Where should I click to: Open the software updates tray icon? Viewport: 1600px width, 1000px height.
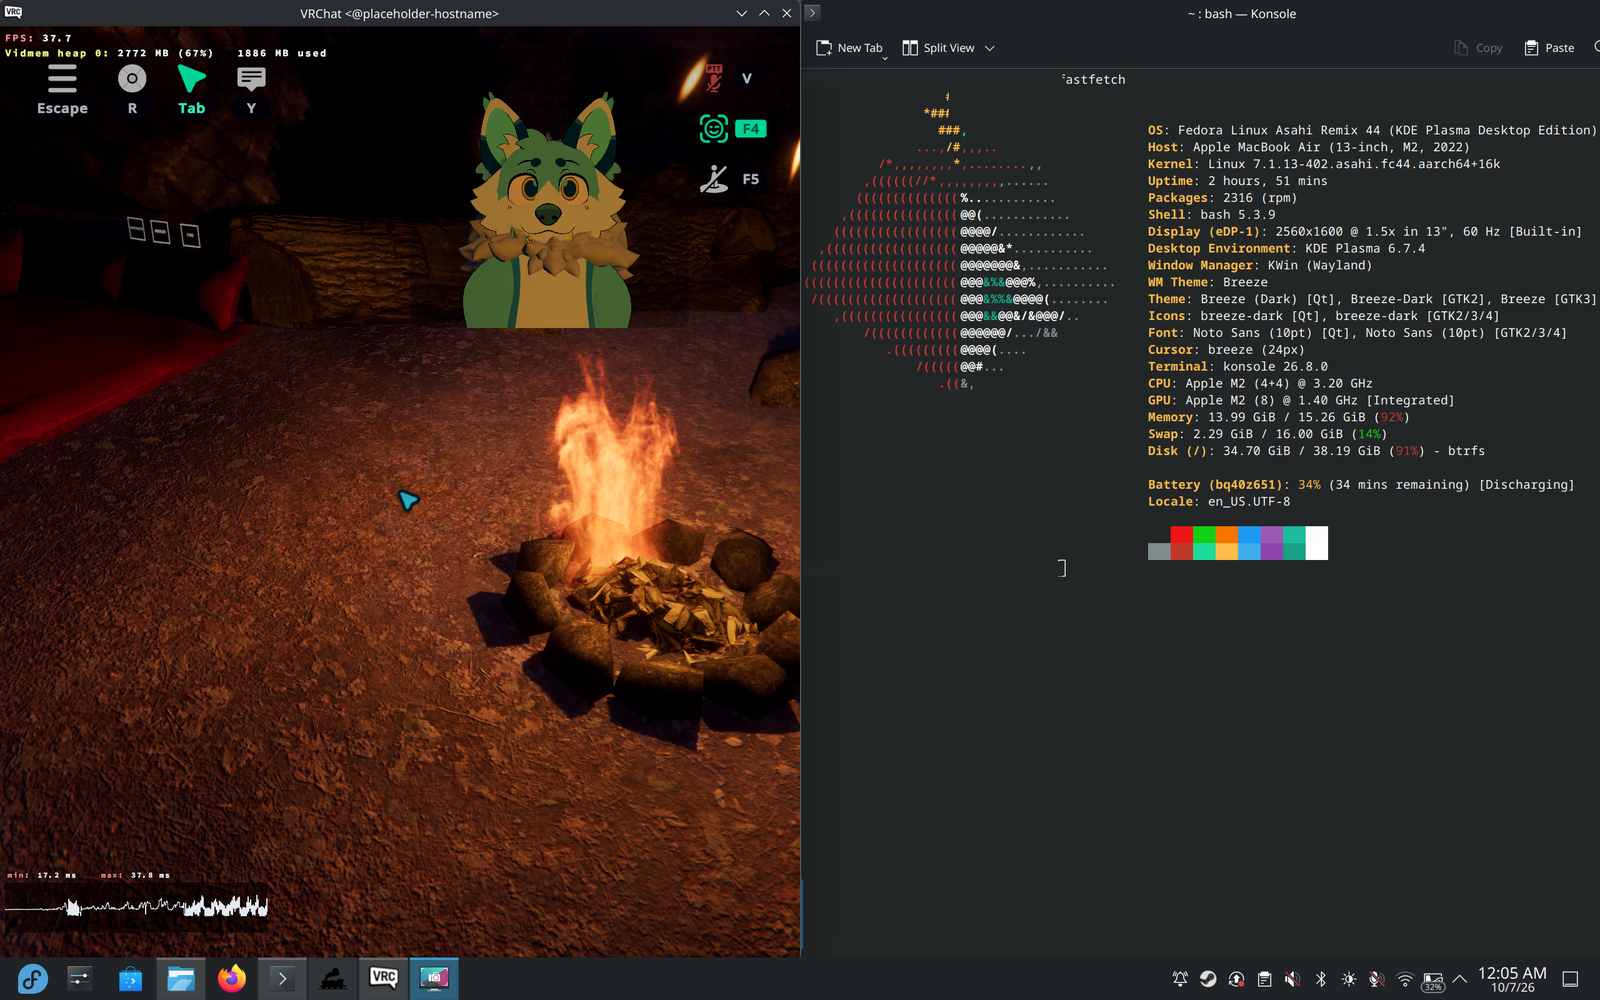pyautogui.click(x=1236, y=979)
